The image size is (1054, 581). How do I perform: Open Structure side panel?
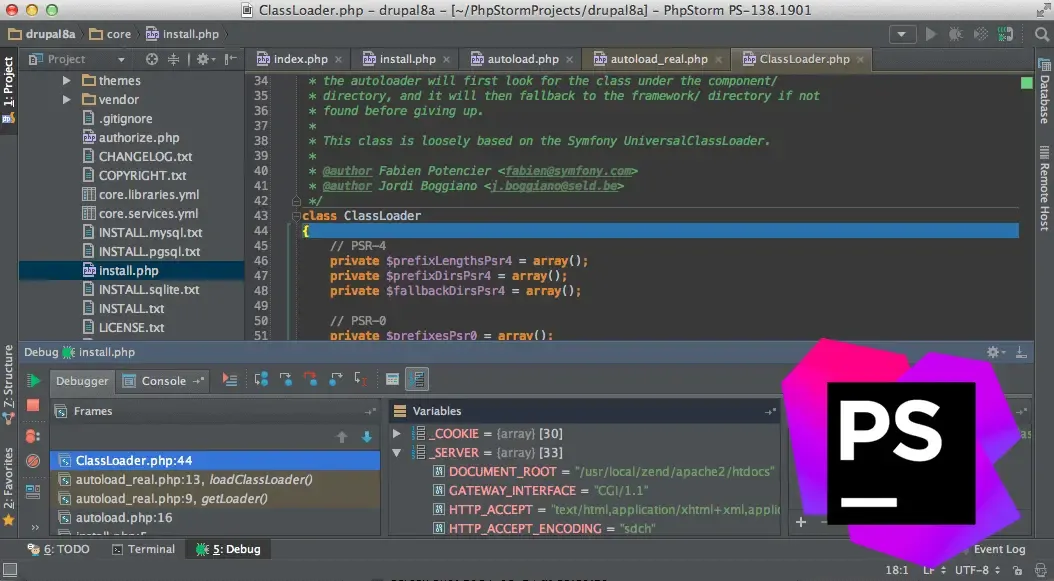click(x=9, y=385)
